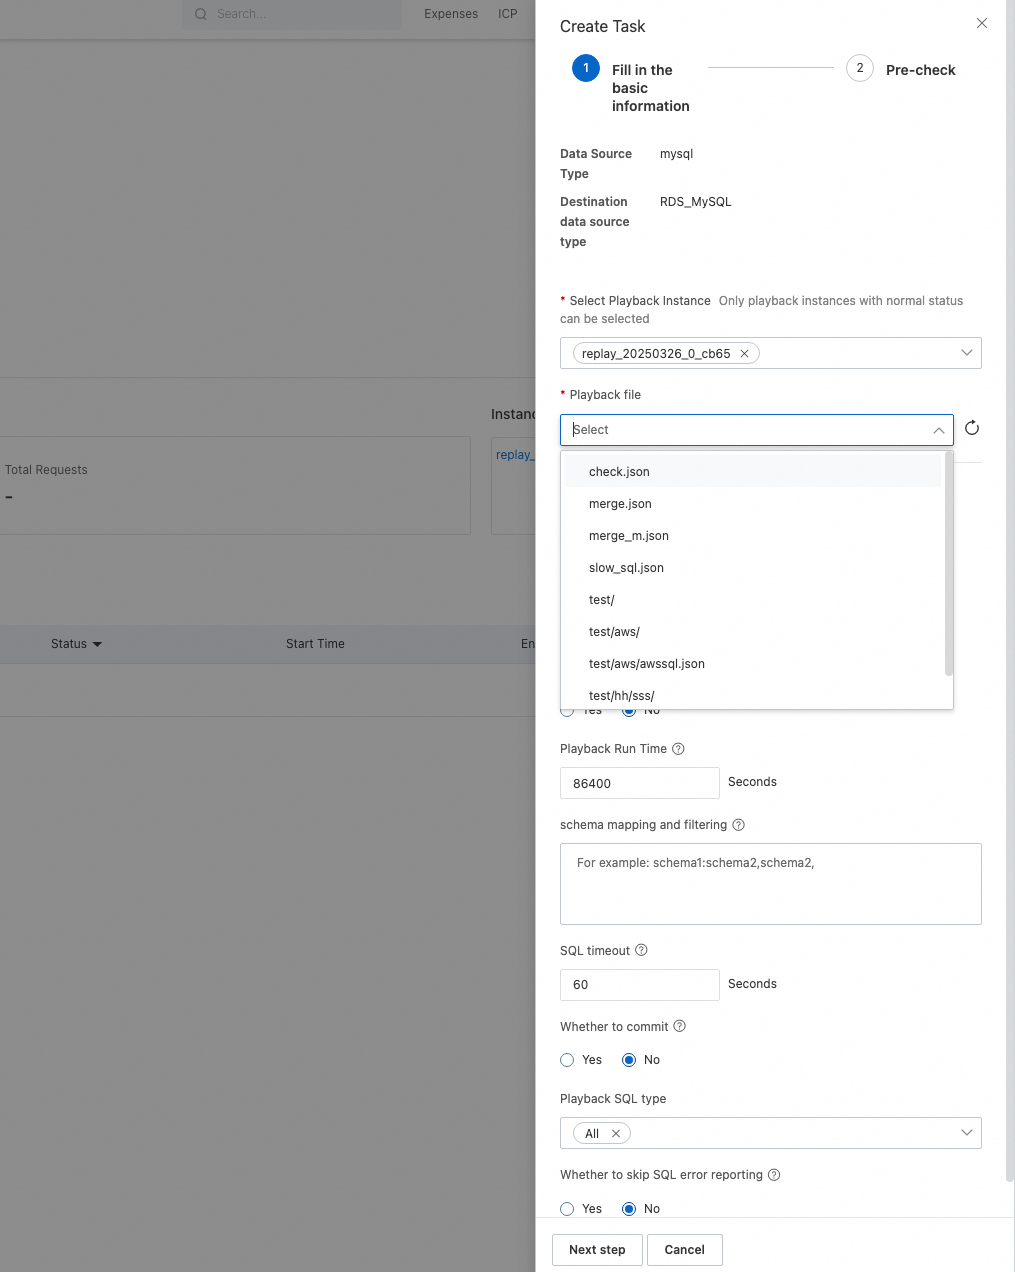1015x1272 pixels.
Task: Choose slow_sql.json from the file list
Action: point(753,568)
